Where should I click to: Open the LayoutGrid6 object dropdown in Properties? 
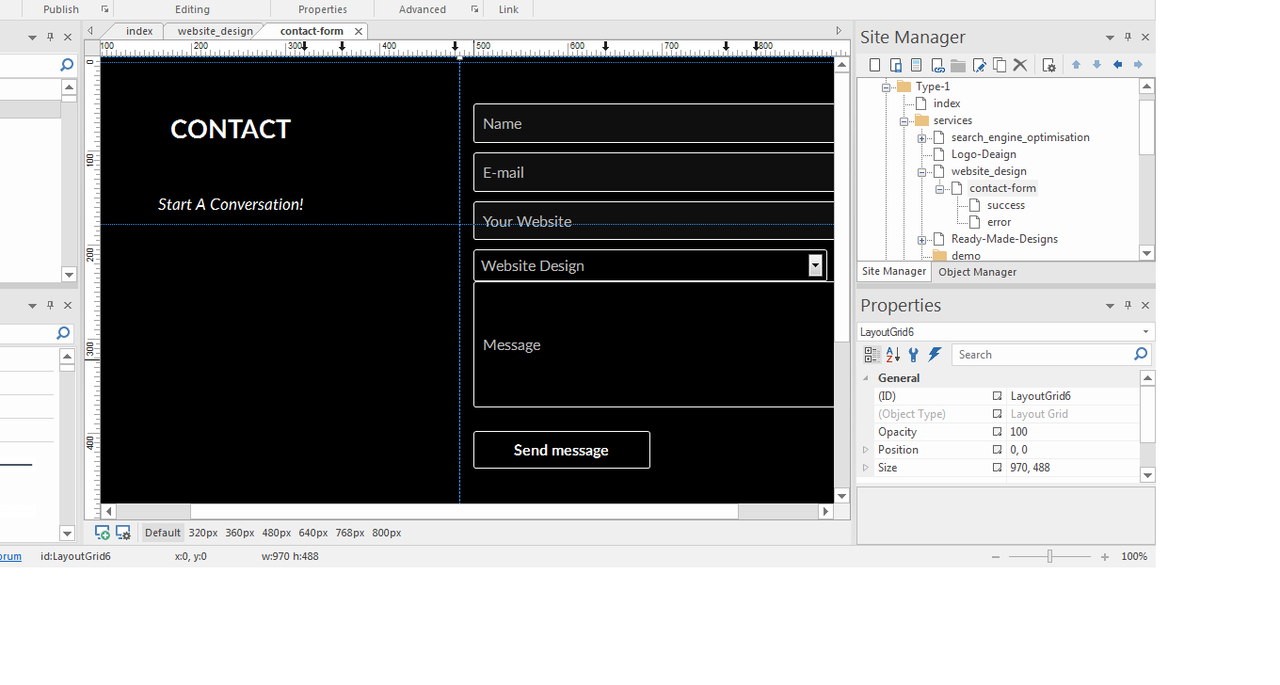[1145, 332]
